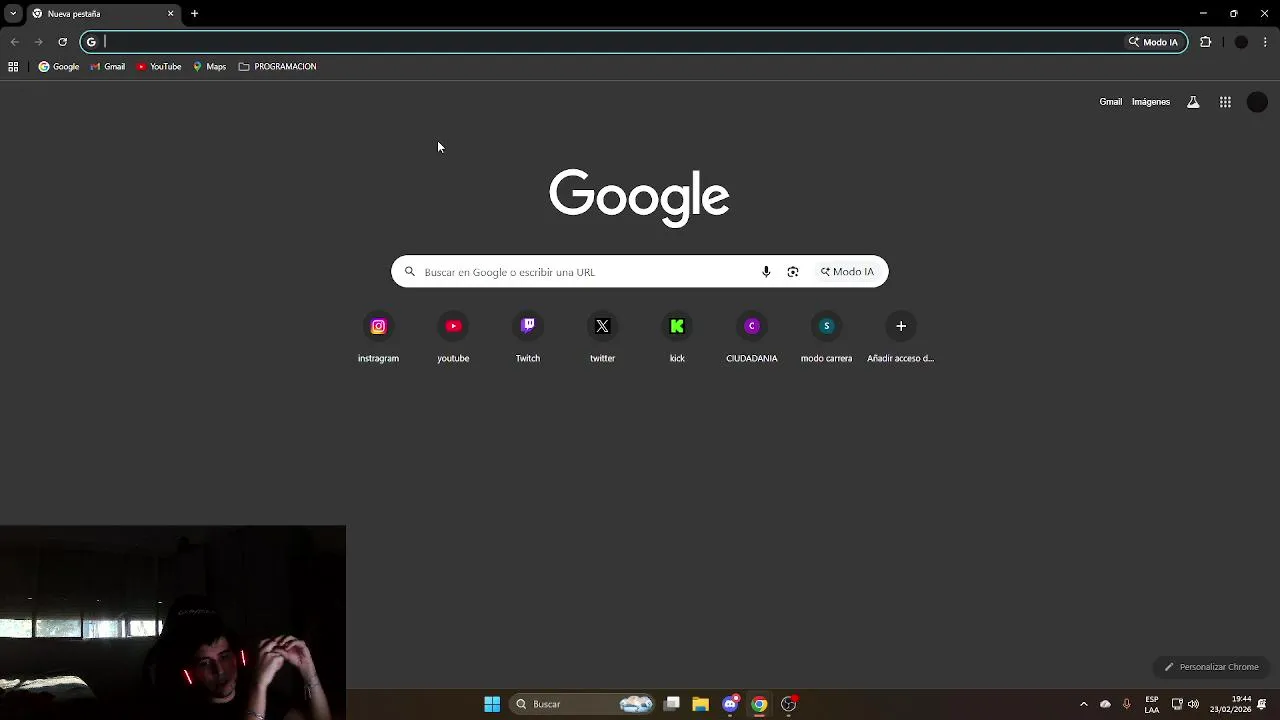1280x720 pixels.
Task: Open the Chrome profile avatar in toolbar
Action: tap(1241, 42)
